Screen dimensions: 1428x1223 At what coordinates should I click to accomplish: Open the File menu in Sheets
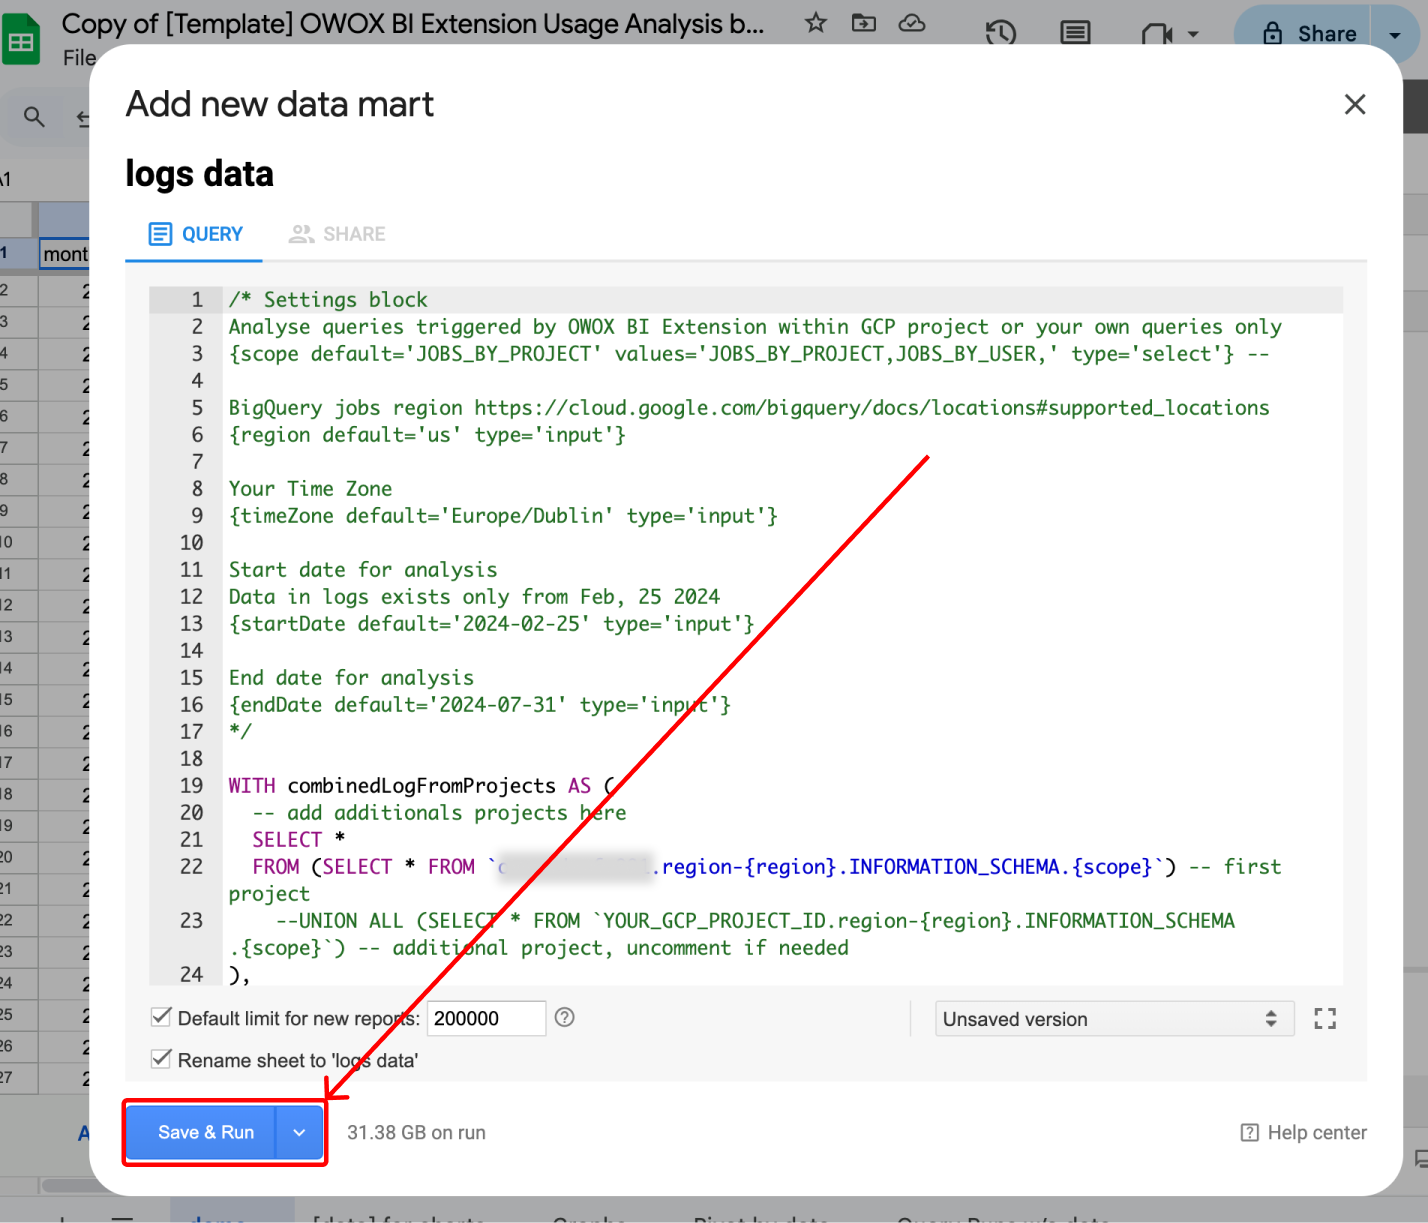(79, 58)
